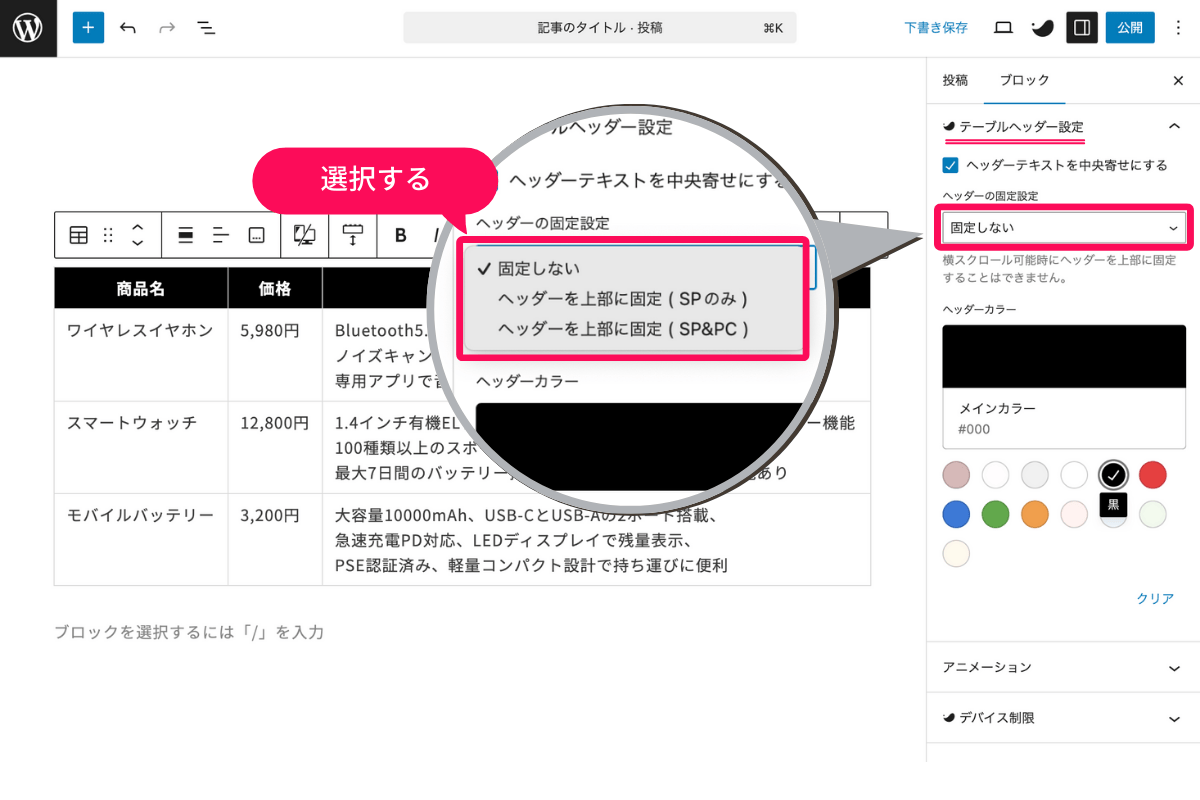Open the block inserter with the plus icon
The width and height of the screenshot is (1200, 800).
tap(88, 27)
